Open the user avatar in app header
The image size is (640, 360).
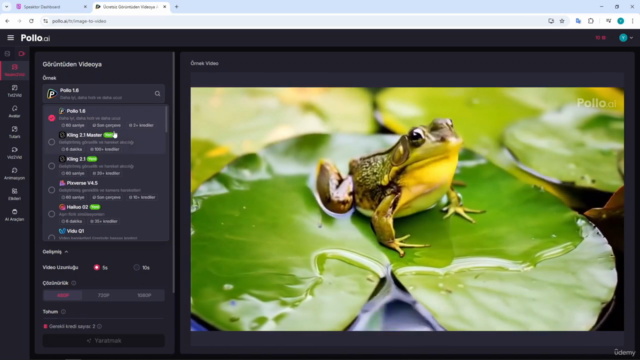point(623,38)
